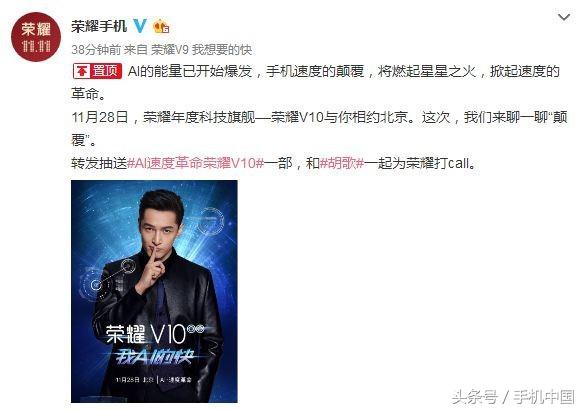Click the upward arrow in 置顶 tag
The image size is (584, 410).
82,71
